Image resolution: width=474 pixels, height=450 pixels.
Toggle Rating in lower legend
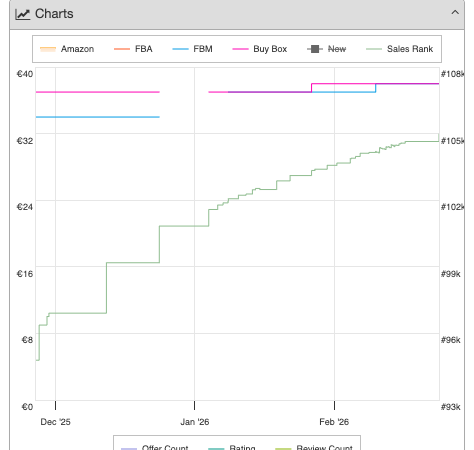point(232,447)
